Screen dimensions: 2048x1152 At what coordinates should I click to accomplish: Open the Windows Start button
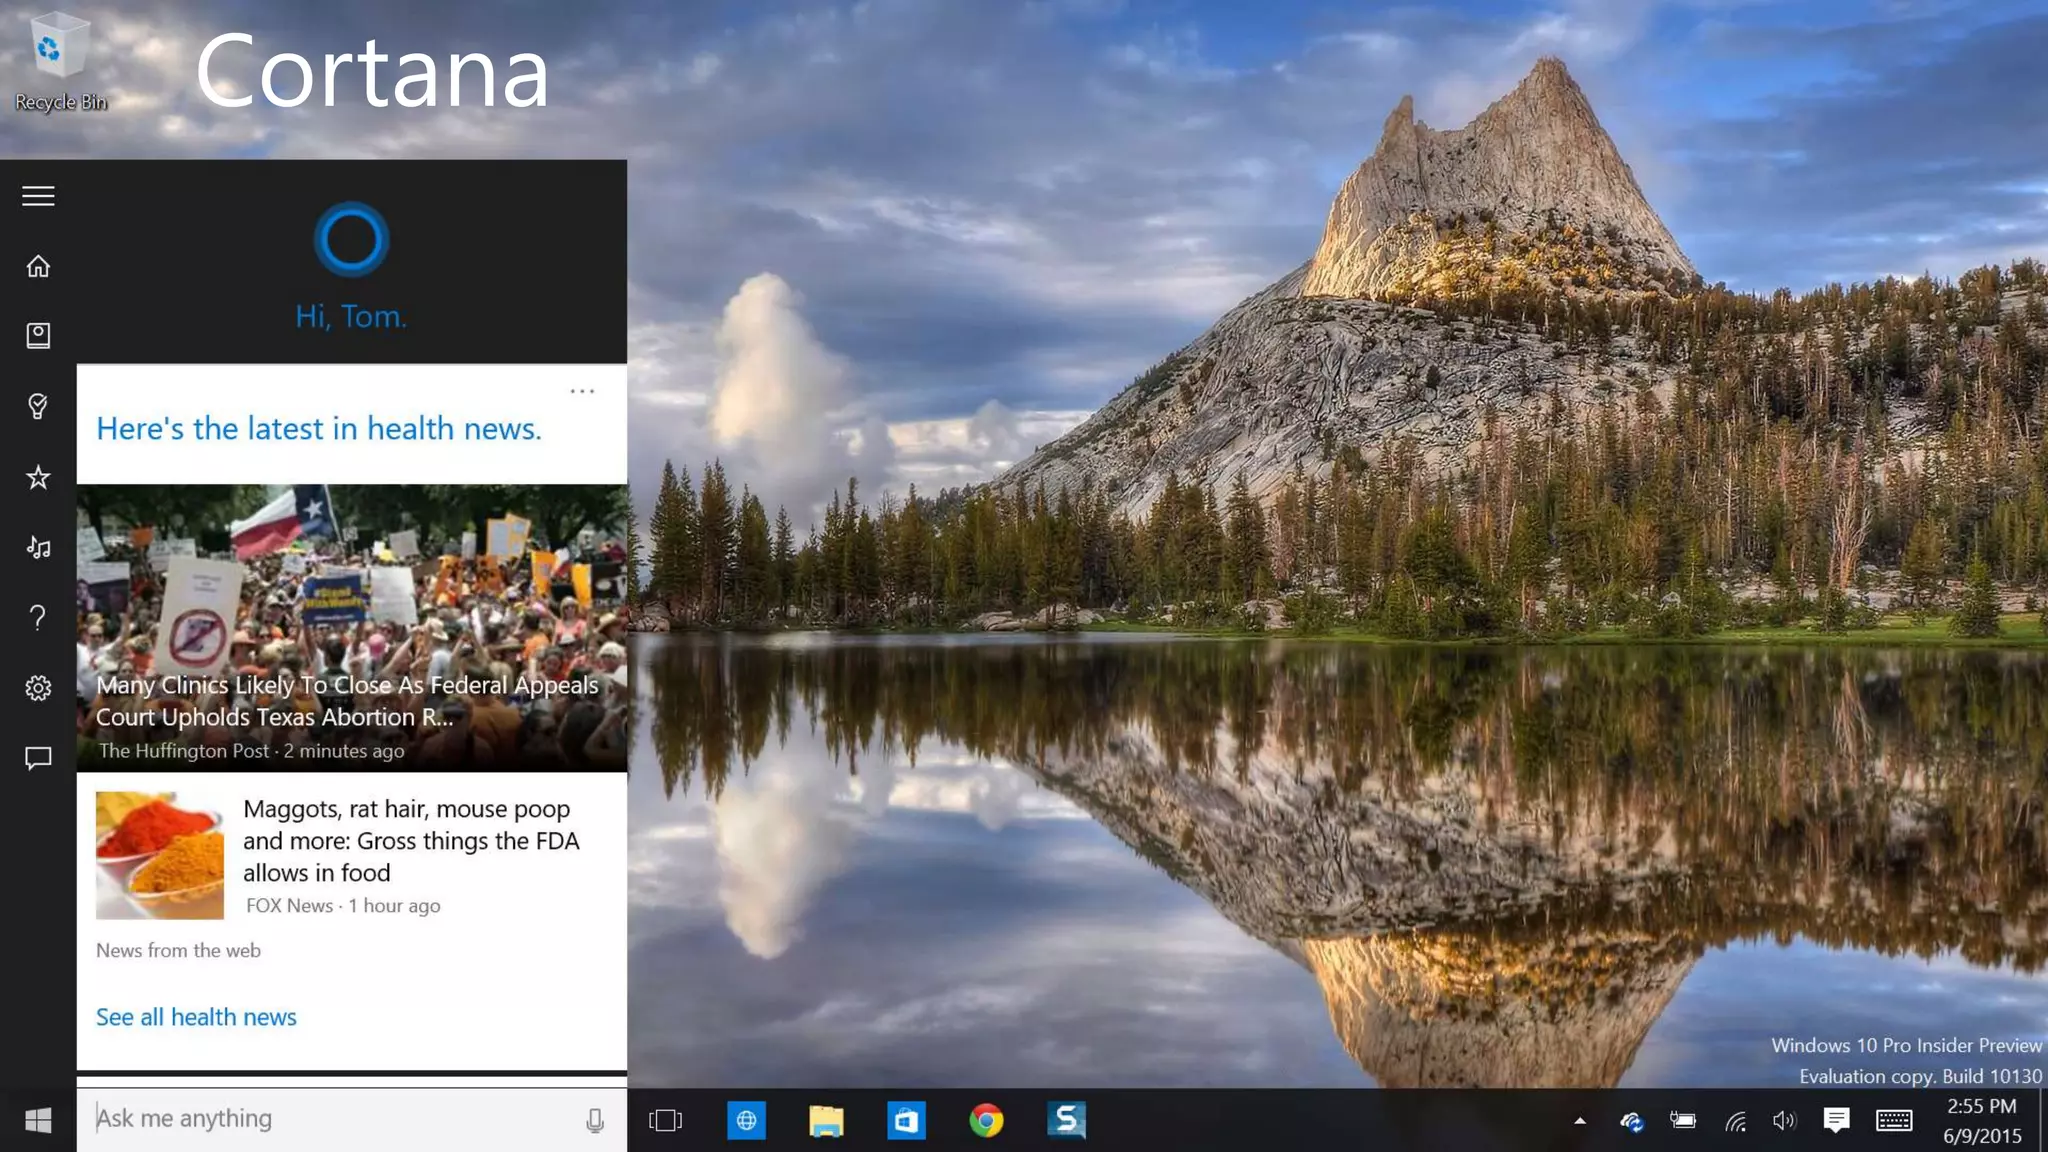coord(38,1120)
